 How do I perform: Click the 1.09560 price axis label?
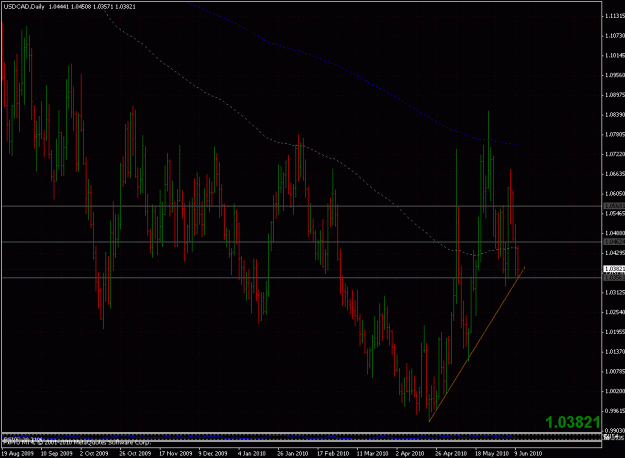click(614, 75)
